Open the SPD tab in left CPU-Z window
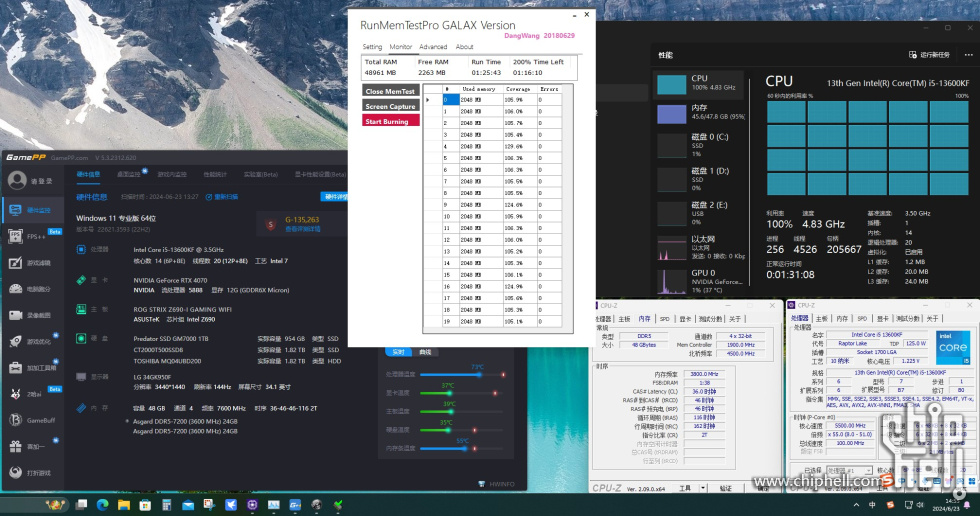Screen dimensions: 980x516 [664, 319]
